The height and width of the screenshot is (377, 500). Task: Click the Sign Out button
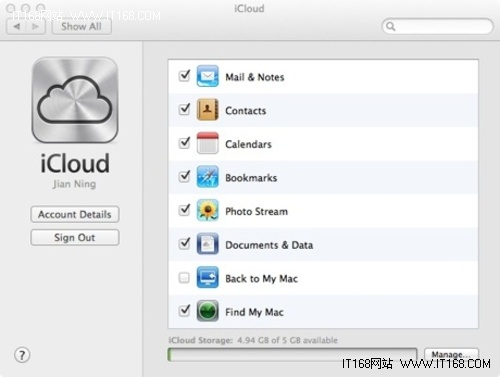(75, 238)
